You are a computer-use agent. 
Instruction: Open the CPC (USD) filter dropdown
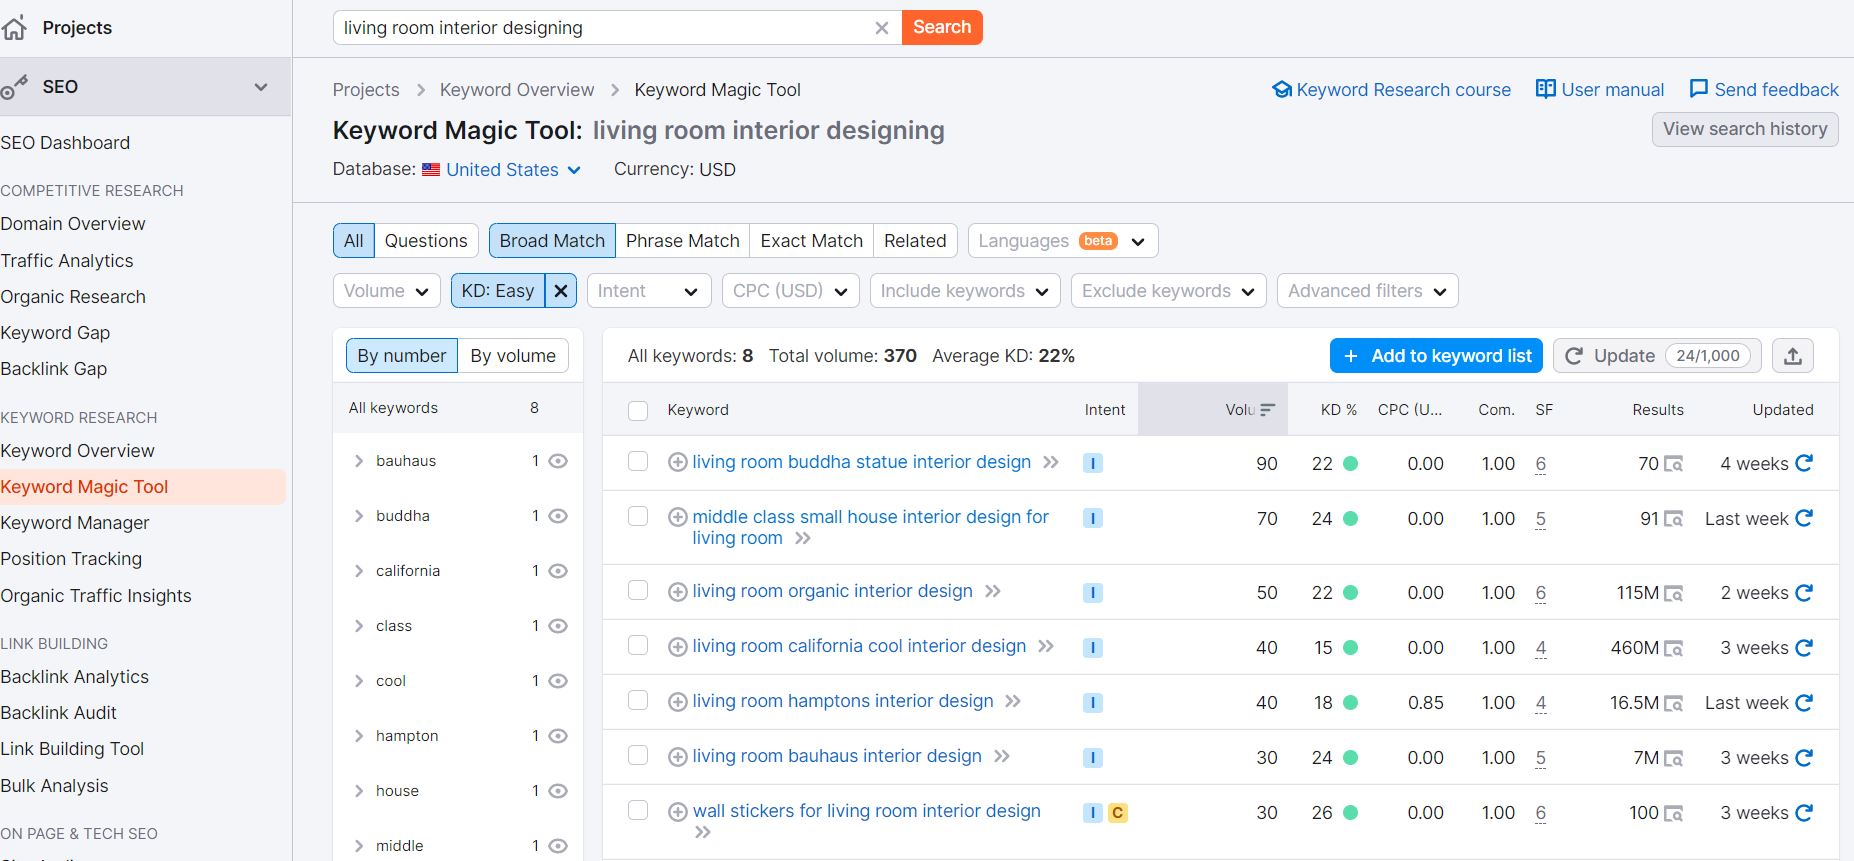click(x=790, y=291)
